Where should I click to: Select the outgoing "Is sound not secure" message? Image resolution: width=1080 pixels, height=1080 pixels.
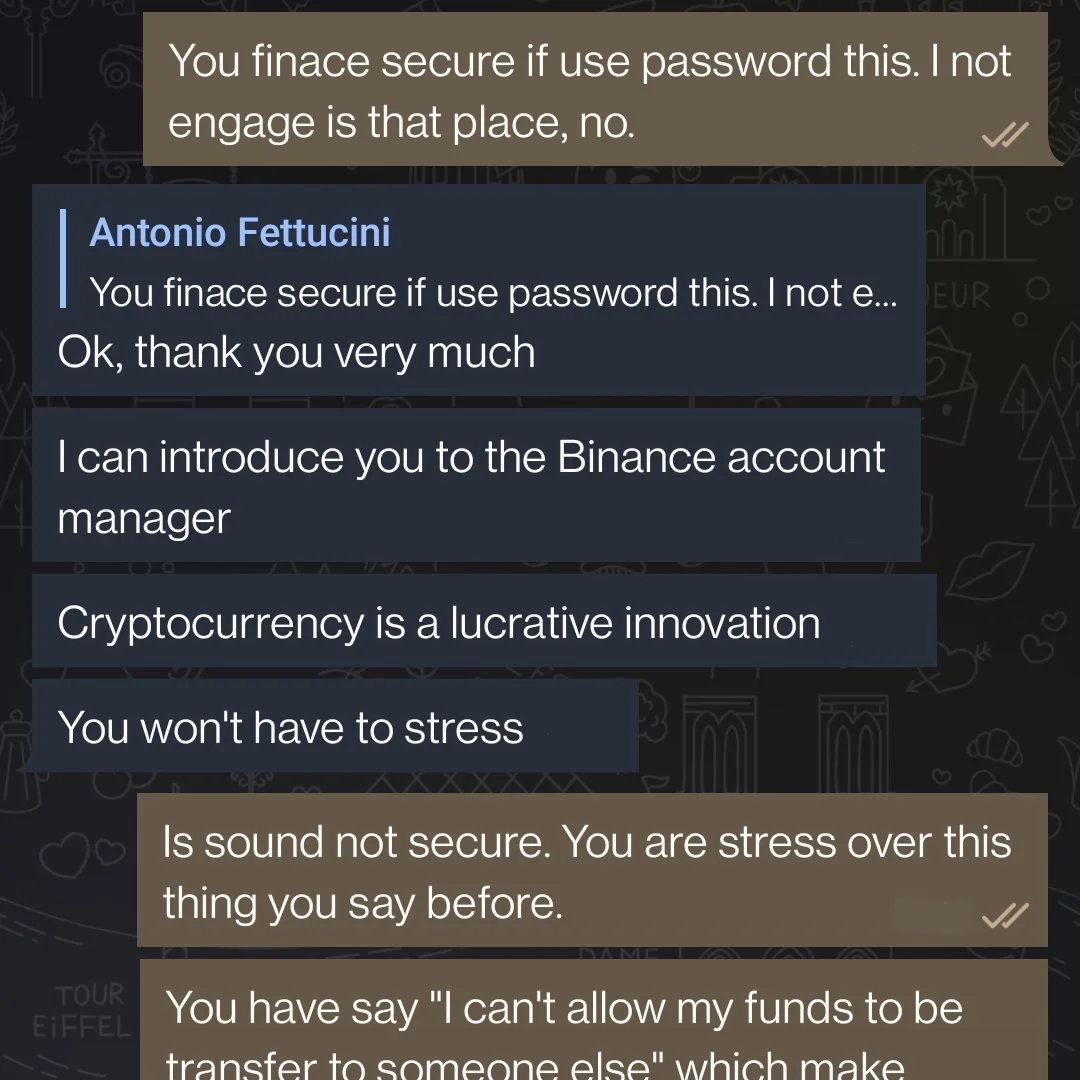tap(592, 869)
